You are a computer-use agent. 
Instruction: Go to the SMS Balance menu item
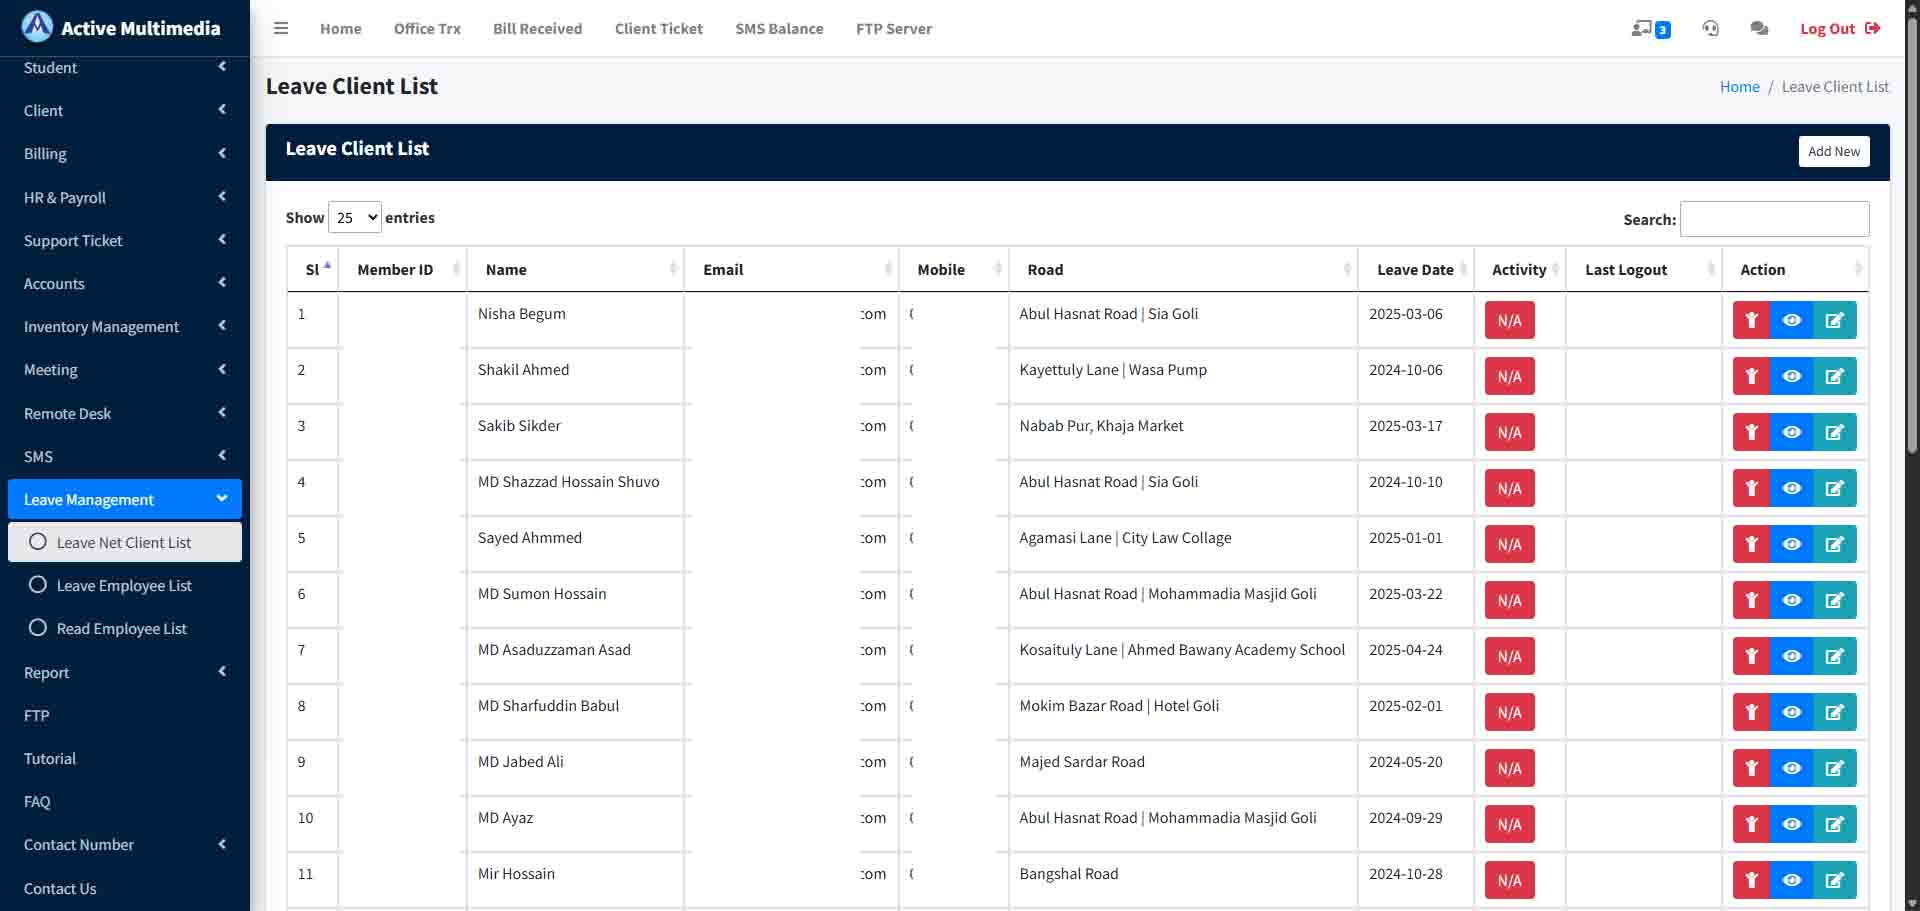click(x=779, y=29)
